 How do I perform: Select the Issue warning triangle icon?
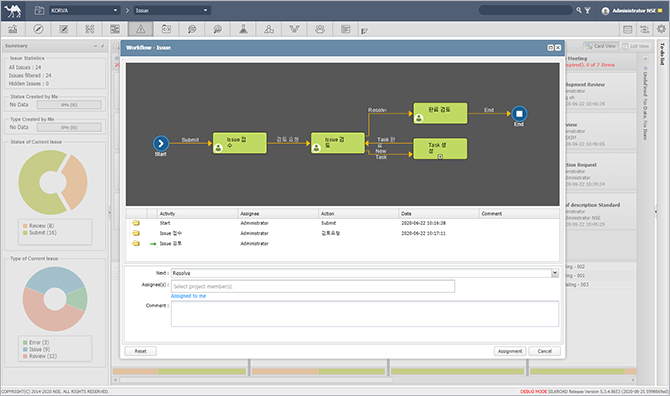(141, 29)
